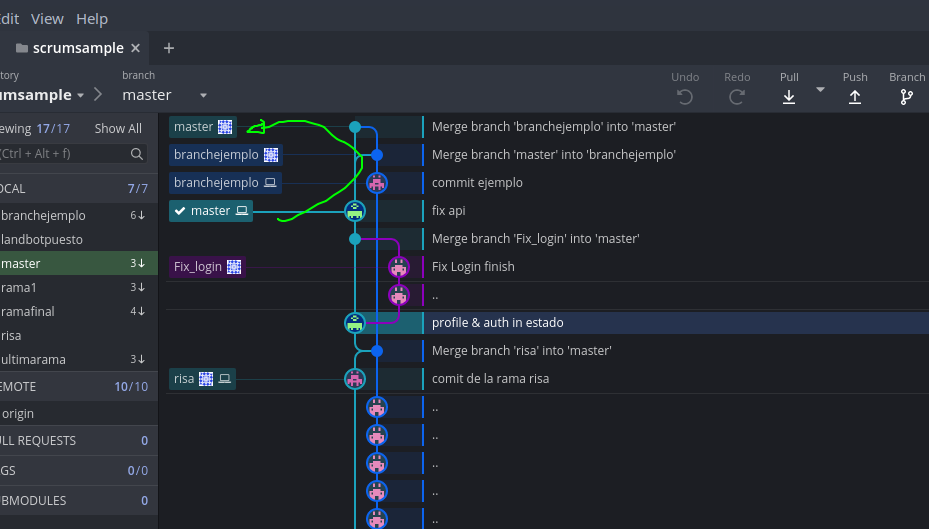929x529 pixels.
Task: Click the Redo toolbar icon
Action: point(737,96)
